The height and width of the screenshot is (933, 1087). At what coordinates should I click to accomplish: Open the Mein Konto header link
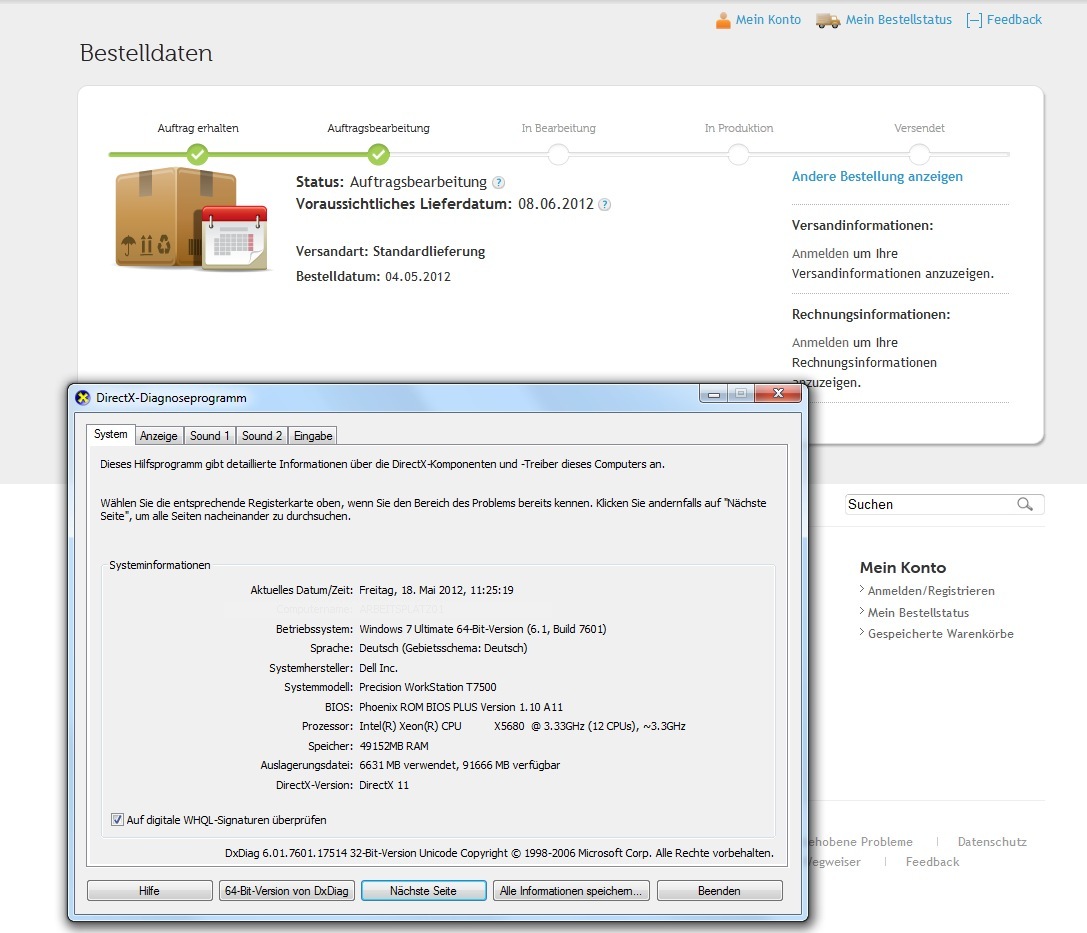(x=768, y=20)
